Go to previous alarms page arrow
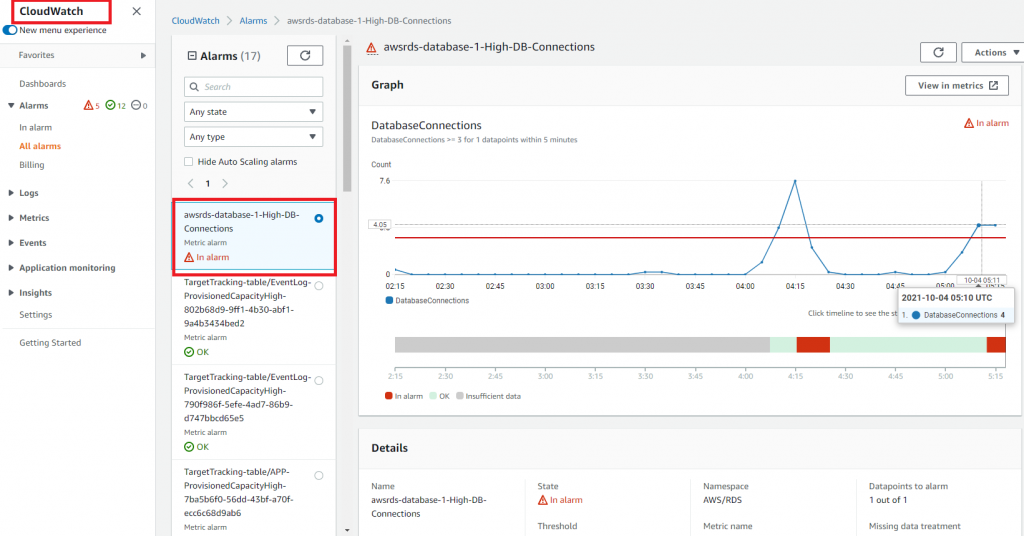 coord(191,183)
